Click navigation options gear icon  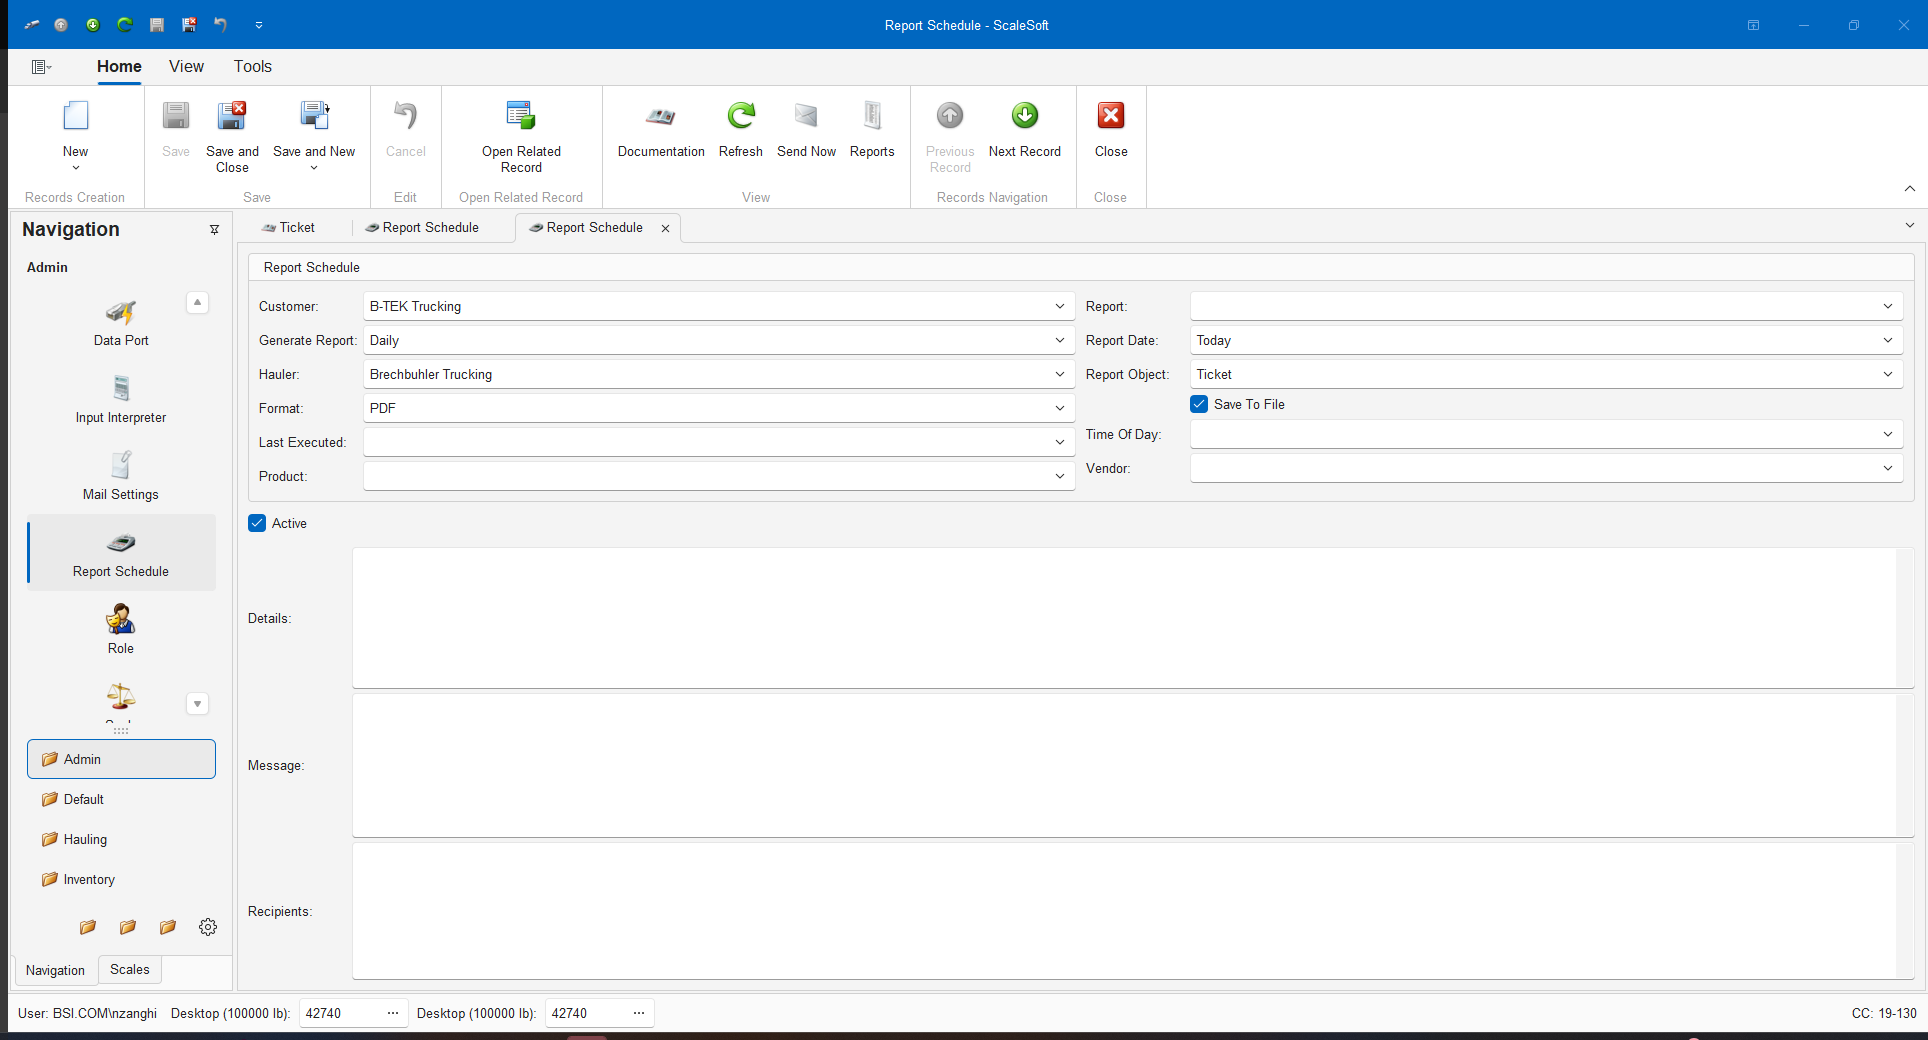point(208,927)
